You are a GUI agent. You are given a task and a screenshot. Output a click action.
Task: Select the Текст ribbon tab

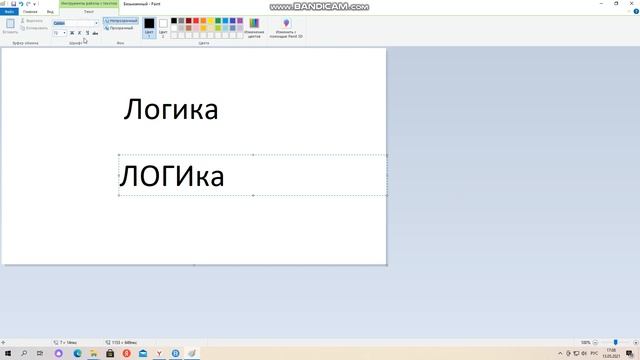(x=89, y=12)
